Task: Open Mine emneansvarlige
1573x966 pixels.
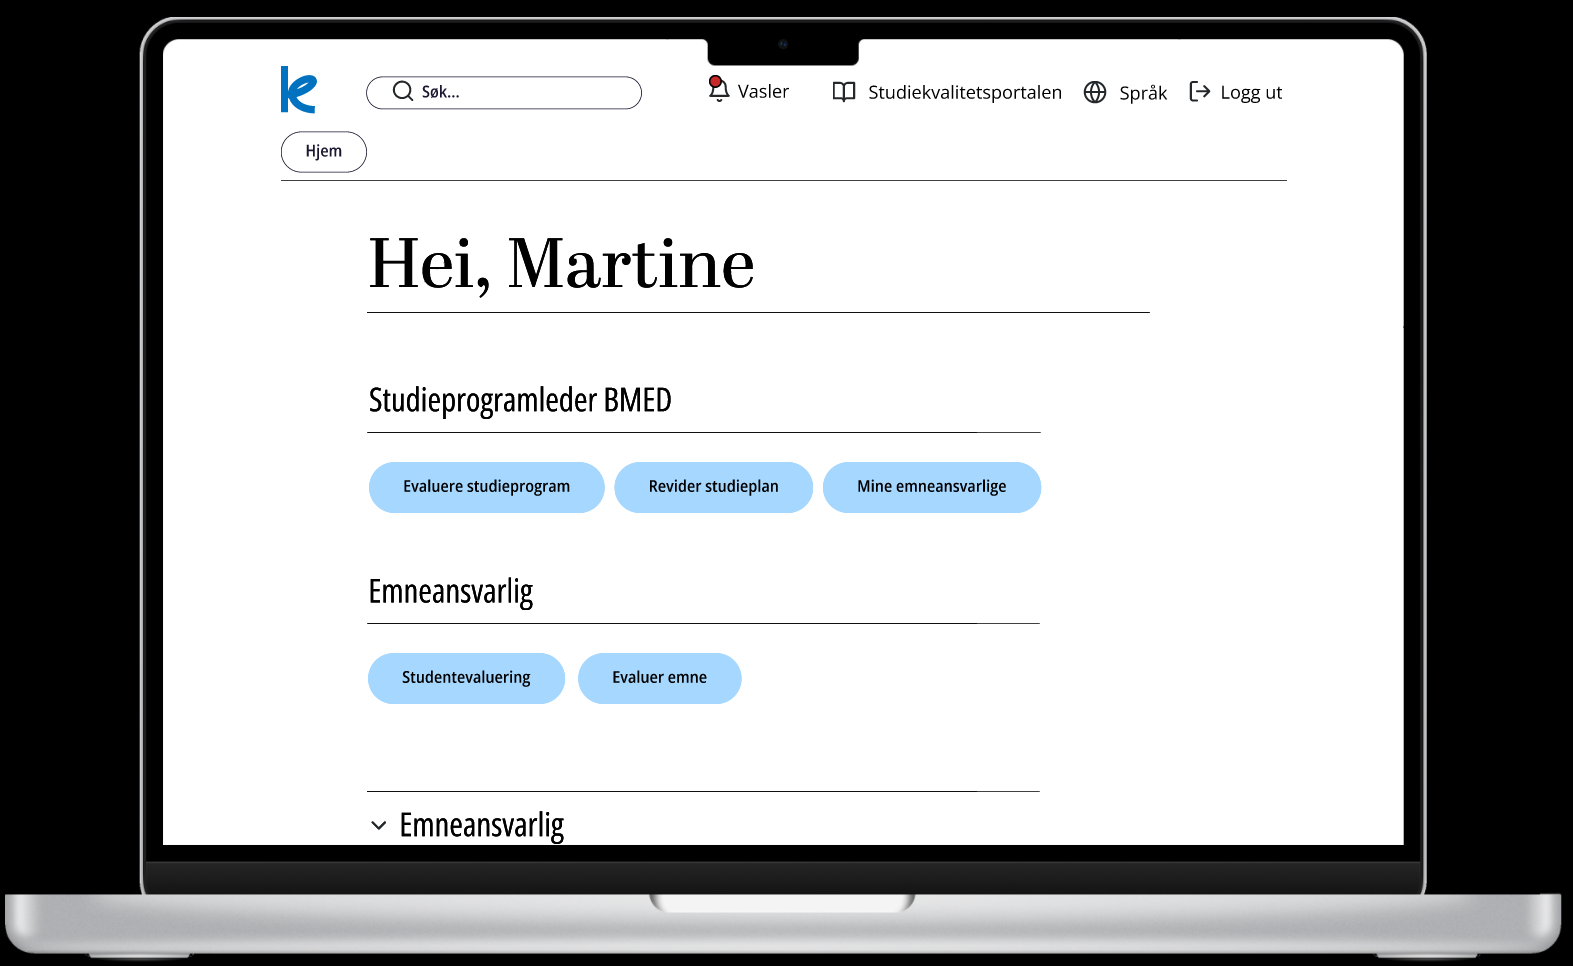Action: 932,487
